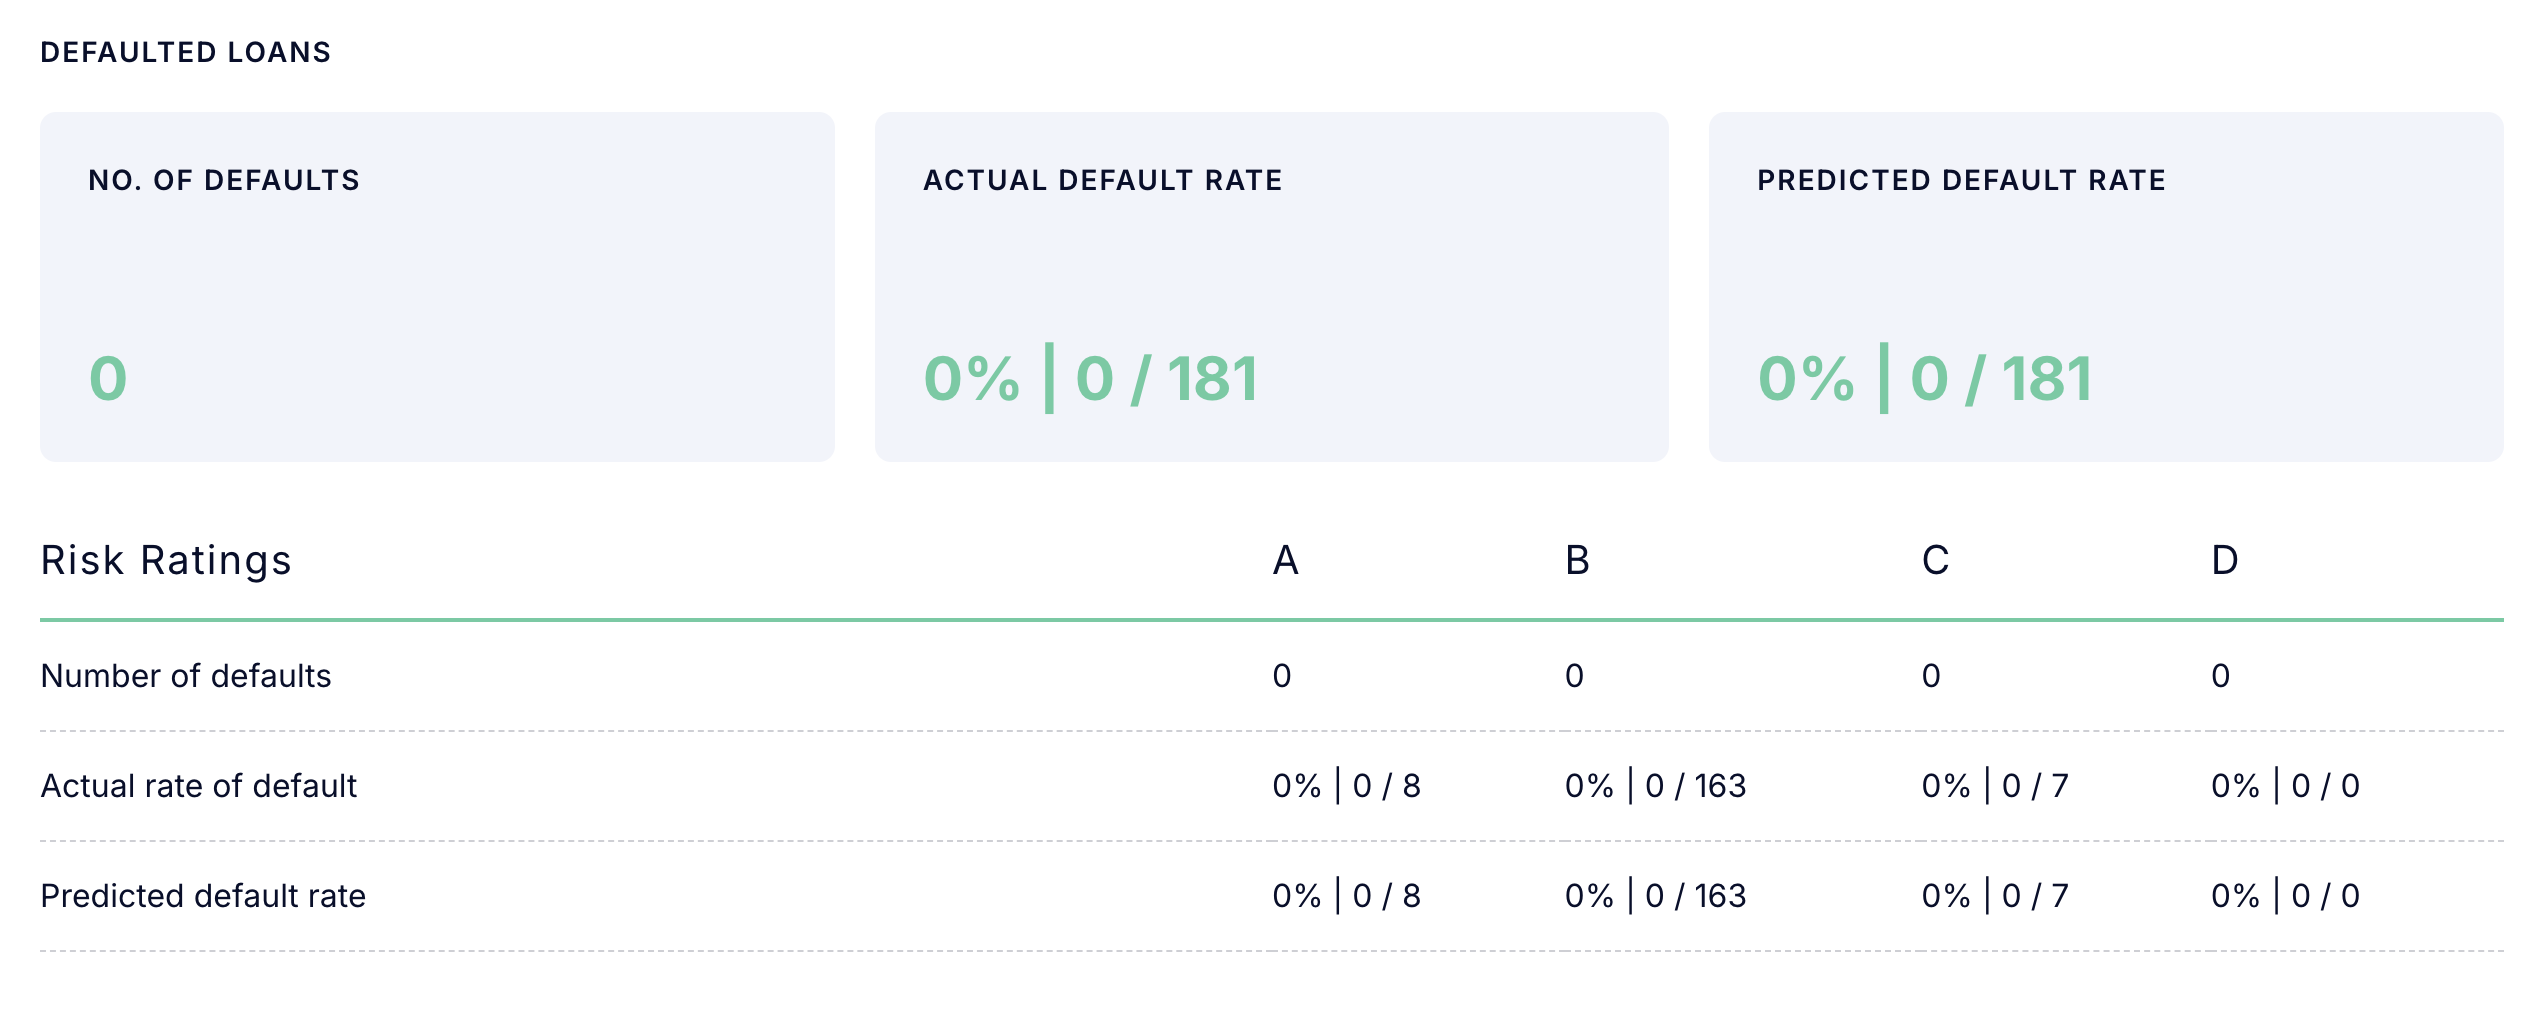Click the Predicted default rate row label

pos(203,896)
